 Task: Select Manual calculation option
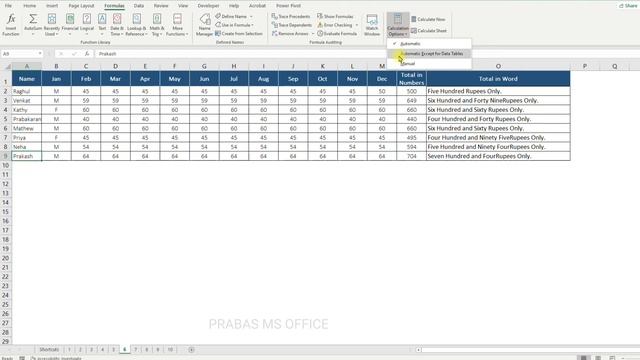pos(429,64)
